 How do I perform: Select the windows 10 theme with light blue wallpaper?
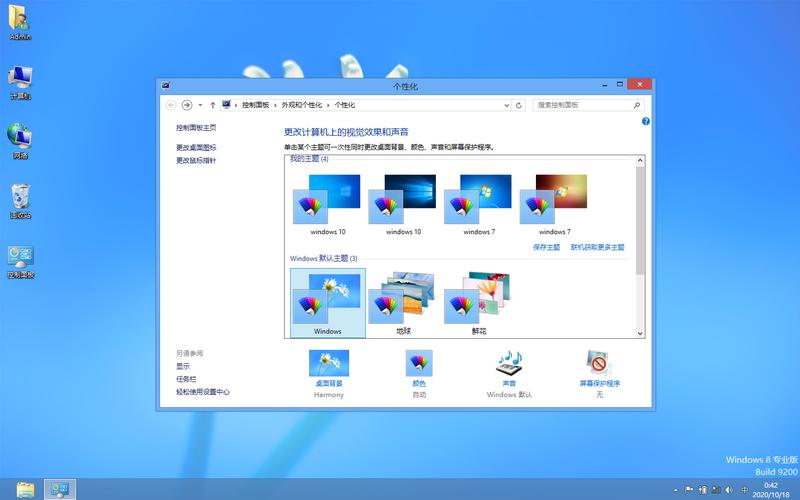(328, 205)
